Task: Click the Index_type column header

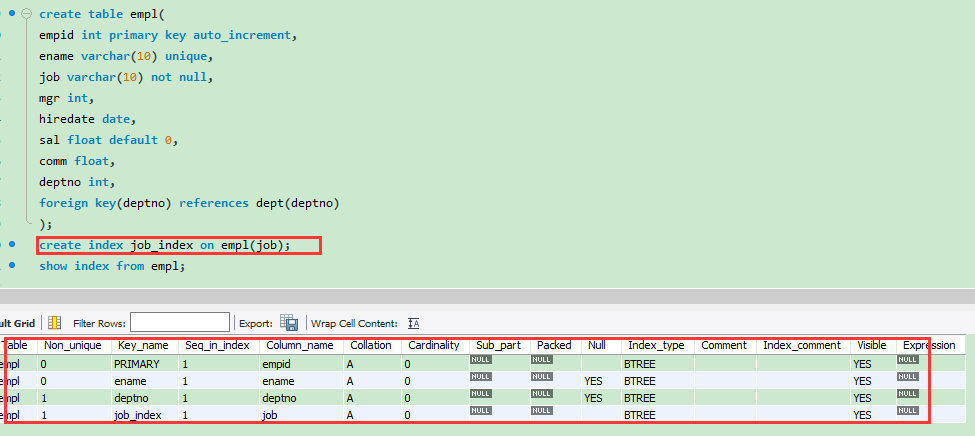Action: point(657,345)
